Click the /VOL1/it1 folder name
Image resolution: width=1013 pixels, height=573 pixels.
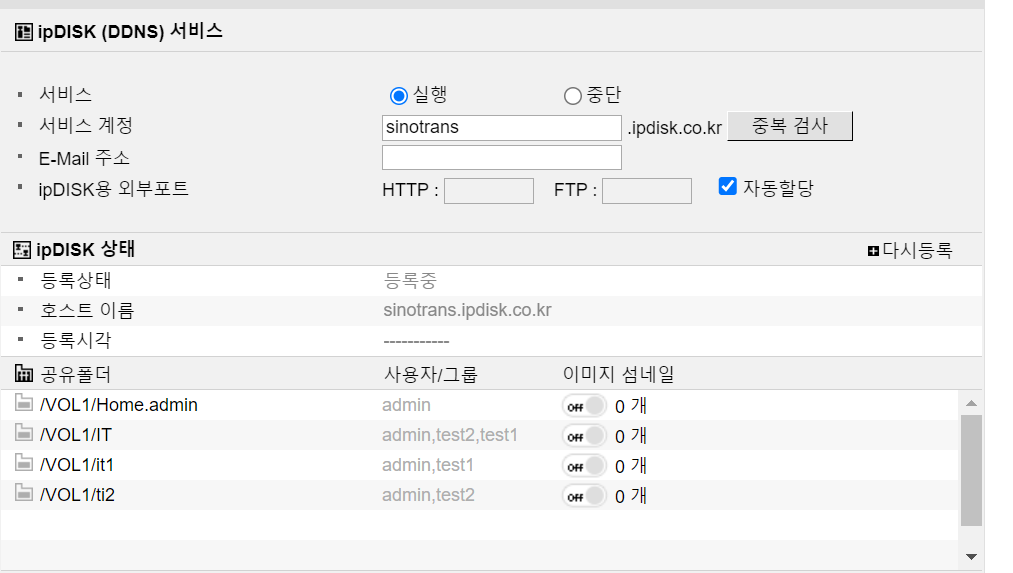click(x=76, y=465)
